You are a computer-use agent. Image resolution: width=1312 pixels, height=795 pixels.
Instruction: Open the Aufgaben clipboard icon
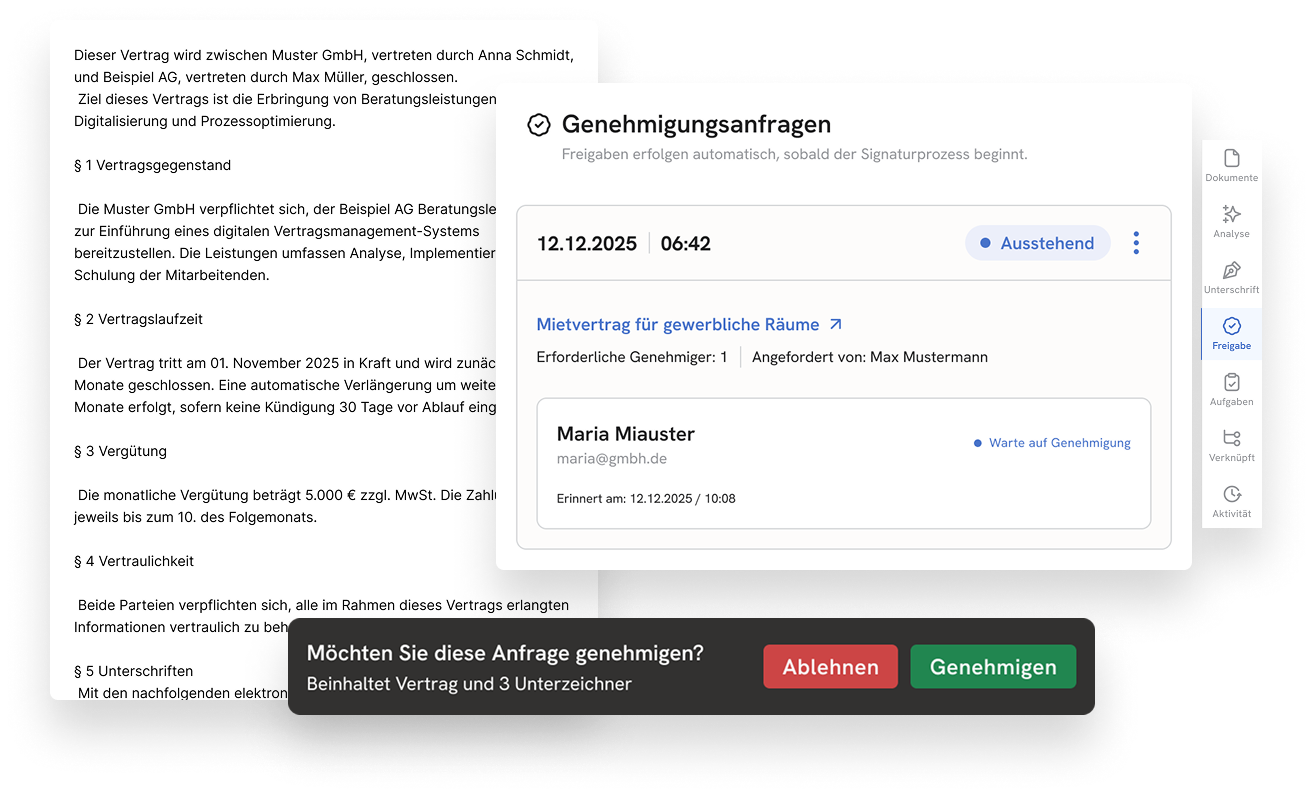tap(1231, 382)
